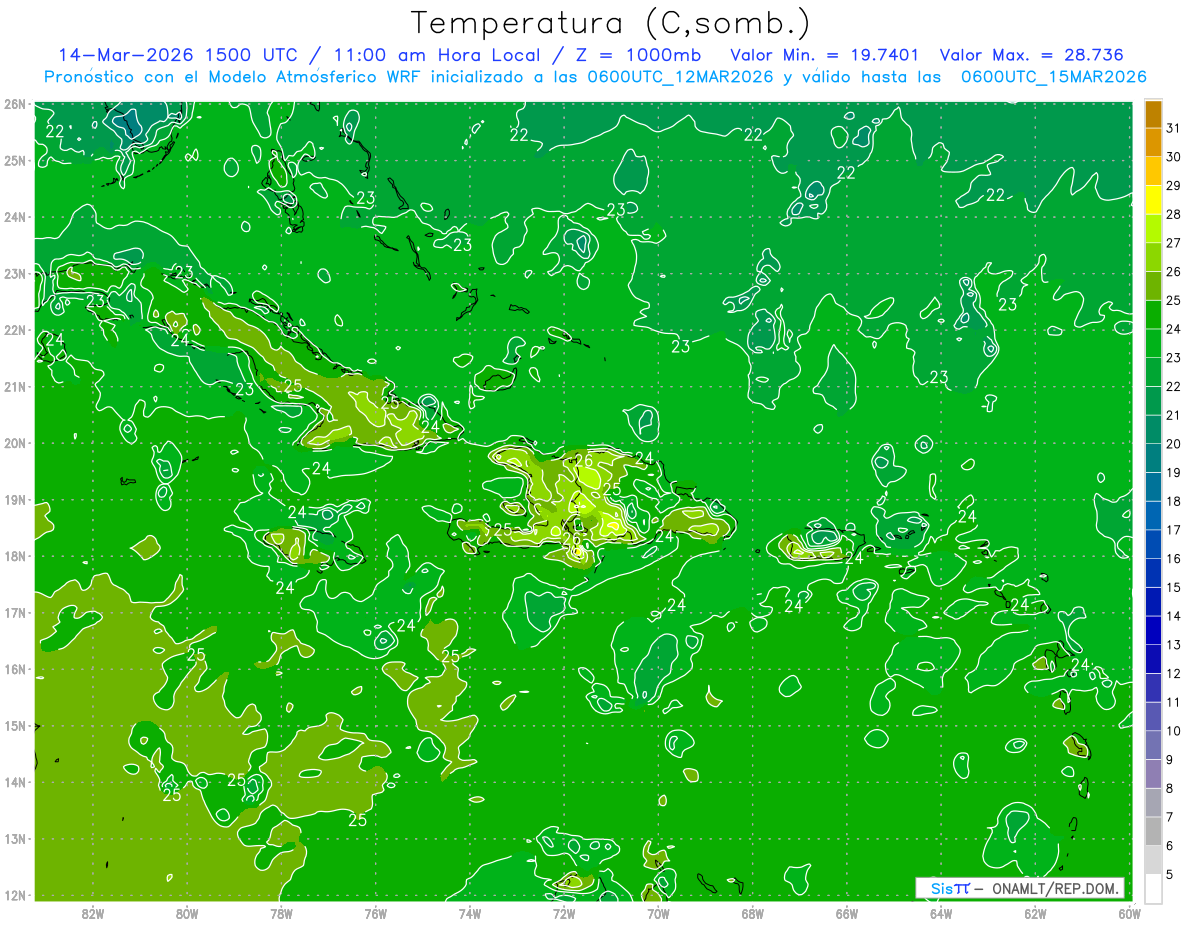Click the 'SisTT - ONAMLT/REP.DOM.' credit box
The height and width of the screenshot is (927, 1200).
point(1019,888)
